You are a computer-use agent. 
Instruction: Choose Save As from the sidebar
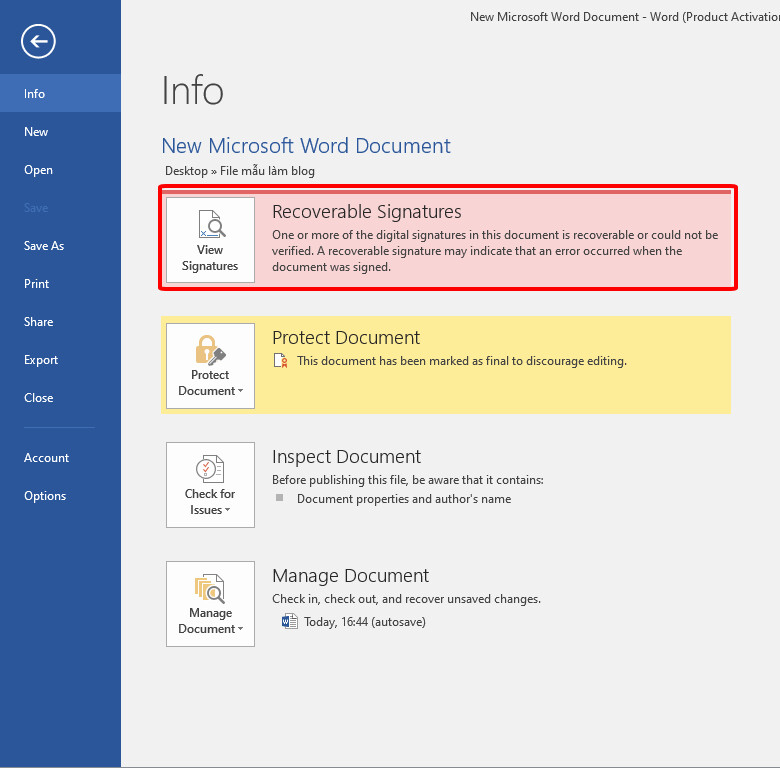(x=44, y=246)
